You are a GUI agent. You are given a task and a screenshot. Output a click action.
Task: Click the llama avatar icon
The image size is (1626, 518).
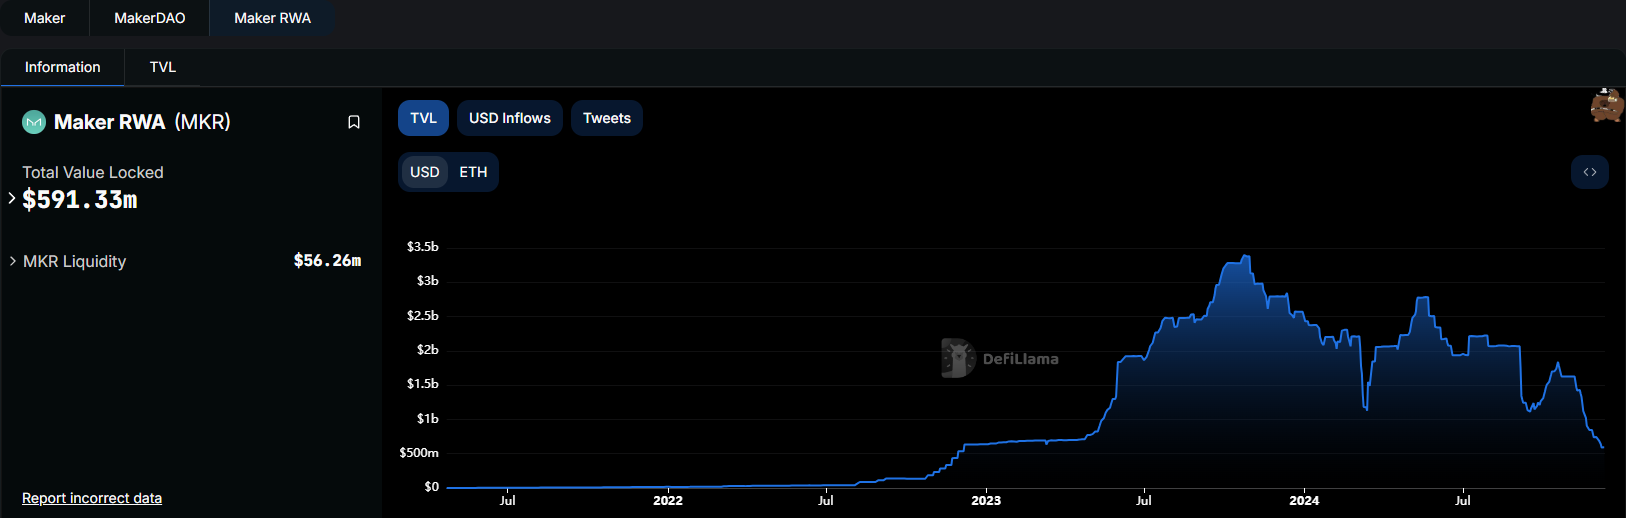tap(1607, 104)
